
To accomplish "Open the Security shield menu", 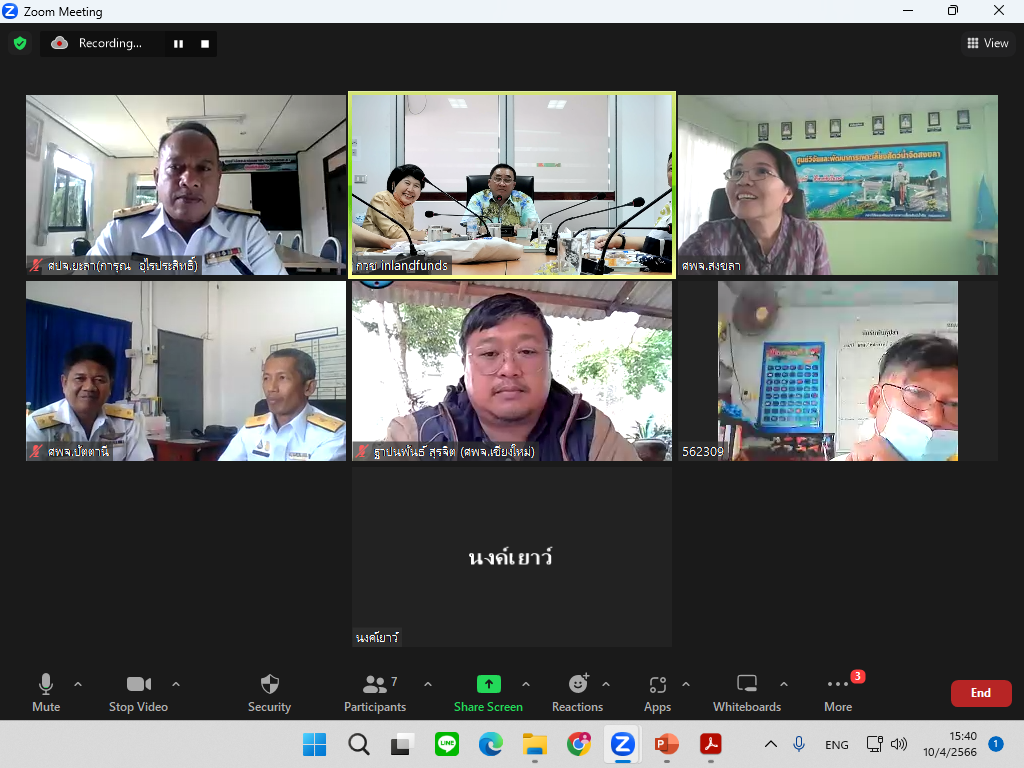I will click(x=269, y=693).
